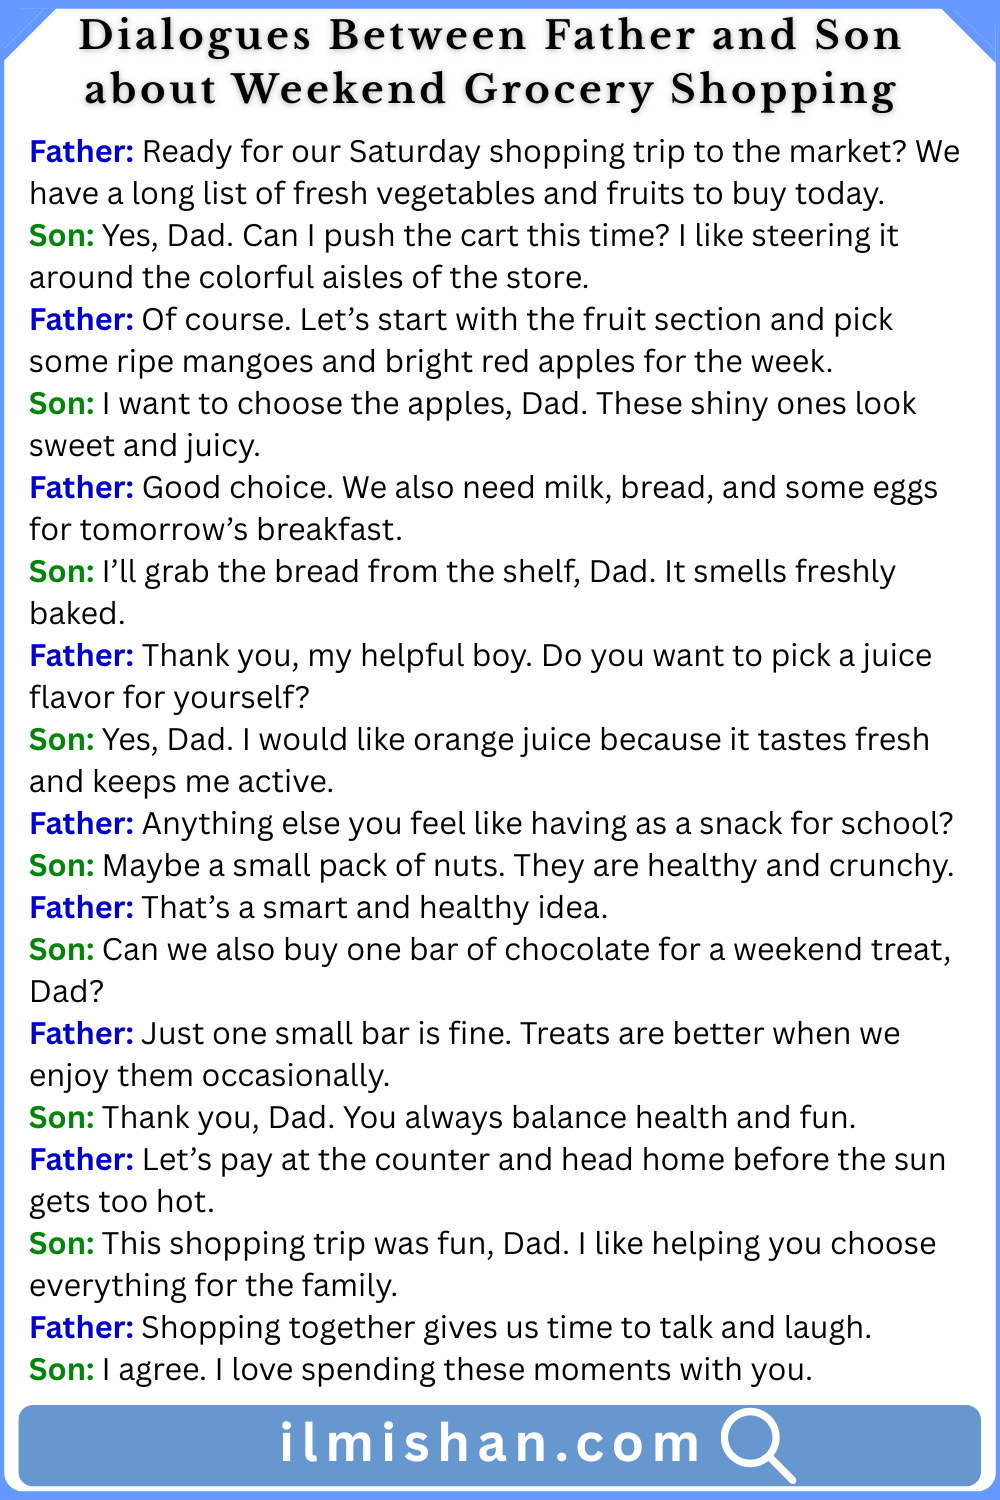Click the Son label before "I want to choose"
1000x1500 pixels.
[61, 404]
